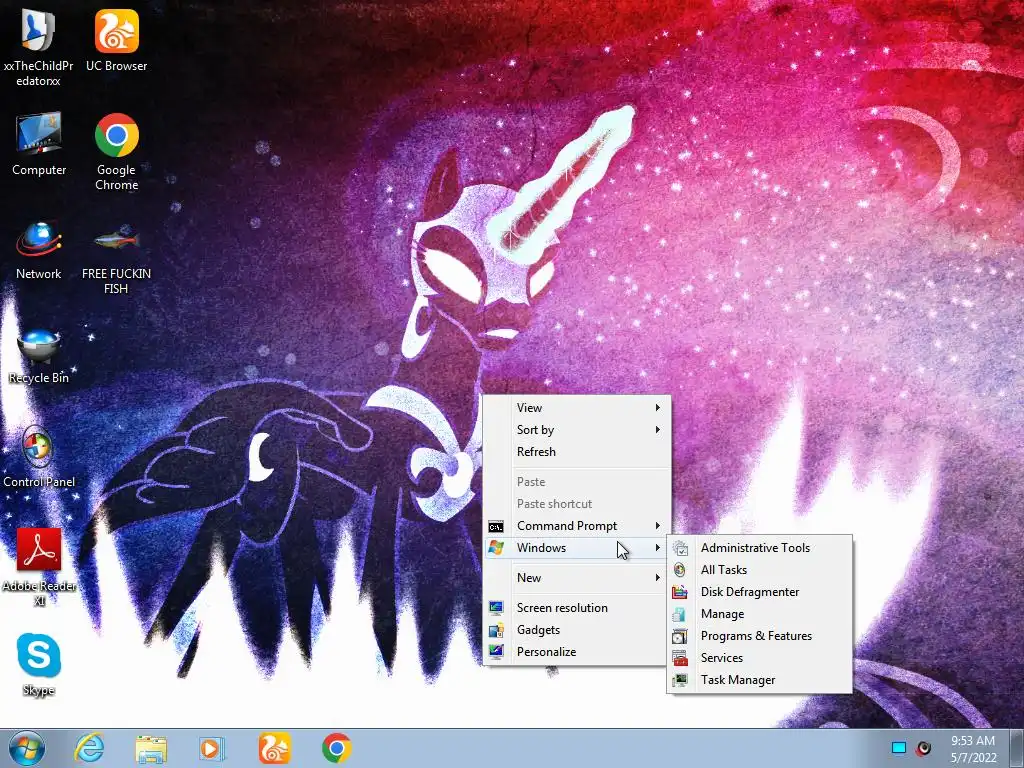Screen dimensions: 1024x768
Task: Select the Google Chrome desktop shortcut
Action: pos(116,152)
